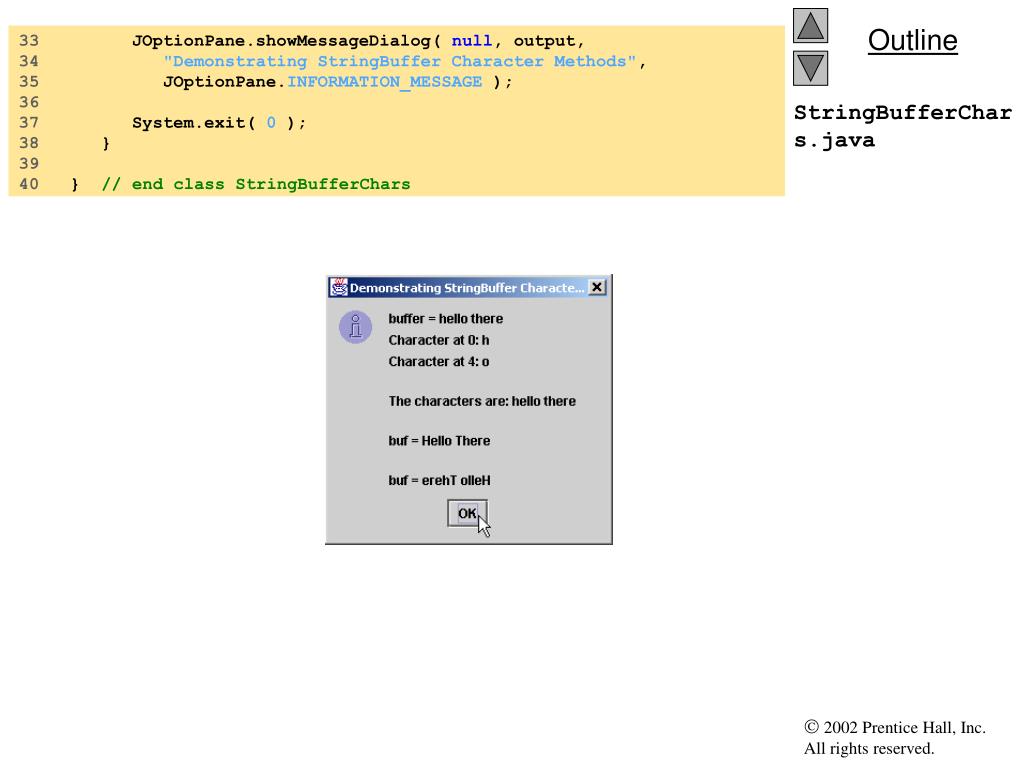Click the string "Demonstrating StringBuffer Character Methods"

pos(399,61)
